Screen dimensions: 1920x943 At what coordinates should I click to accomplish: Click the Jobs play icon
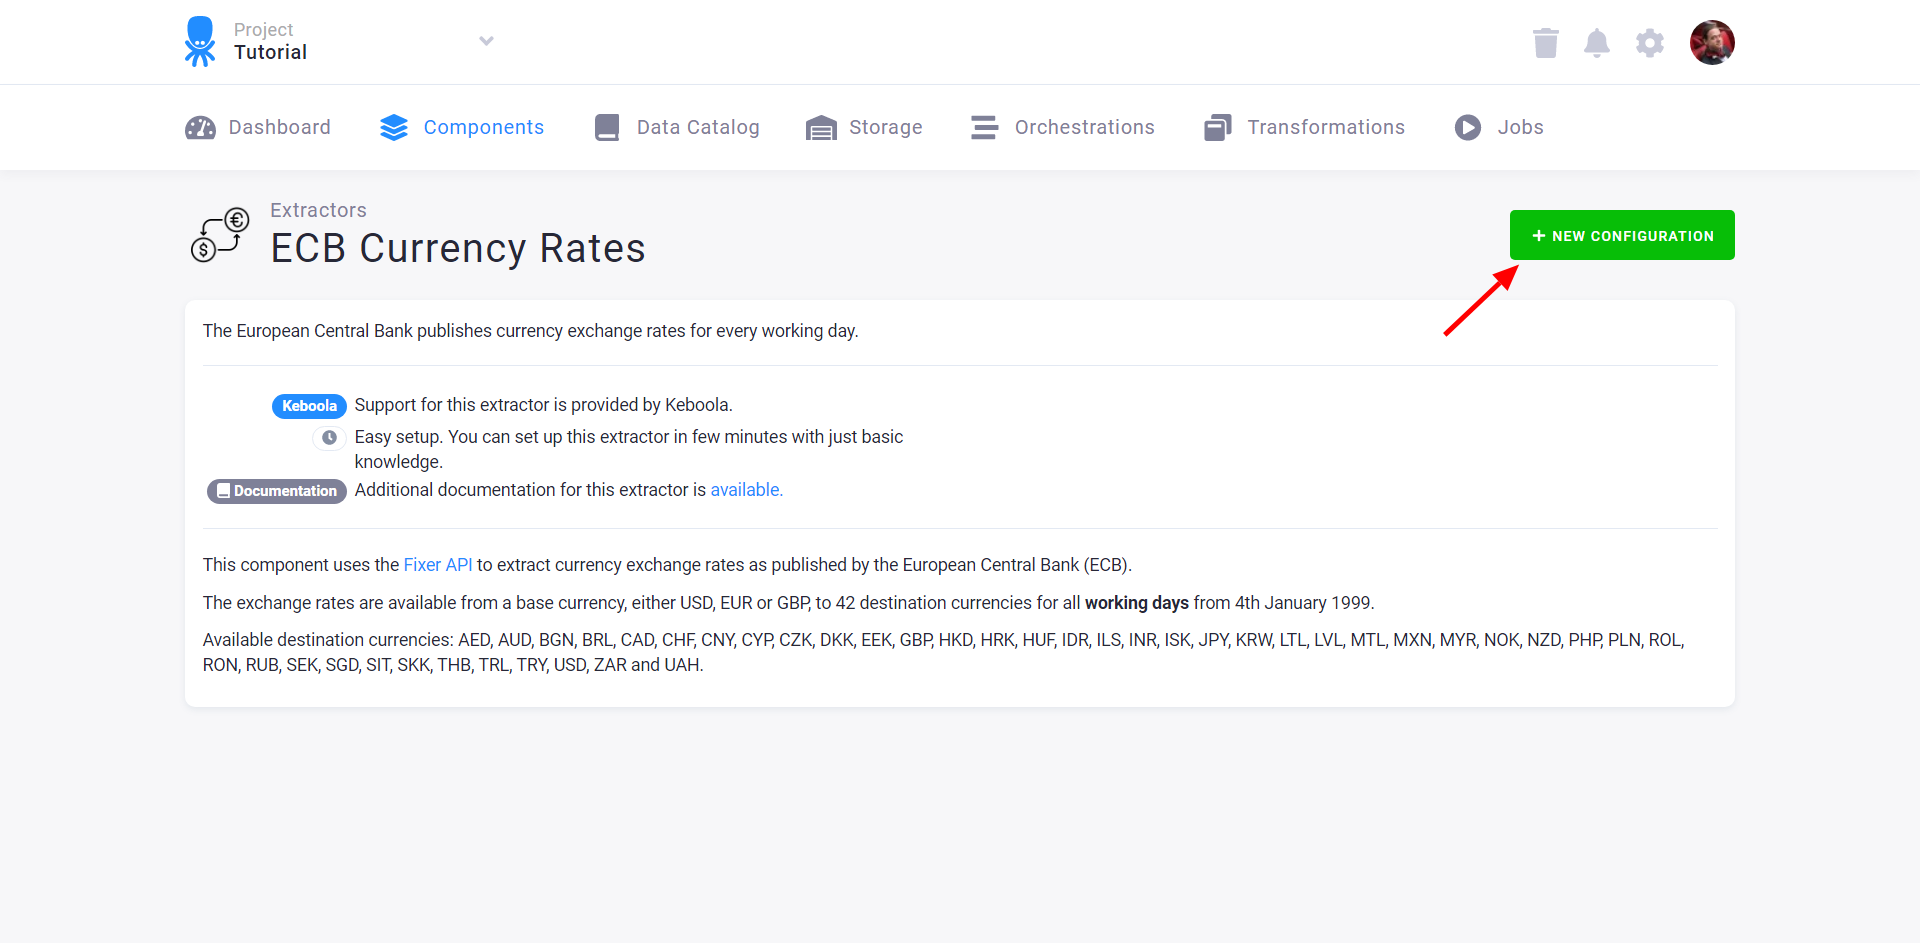tap(1468, 127)
